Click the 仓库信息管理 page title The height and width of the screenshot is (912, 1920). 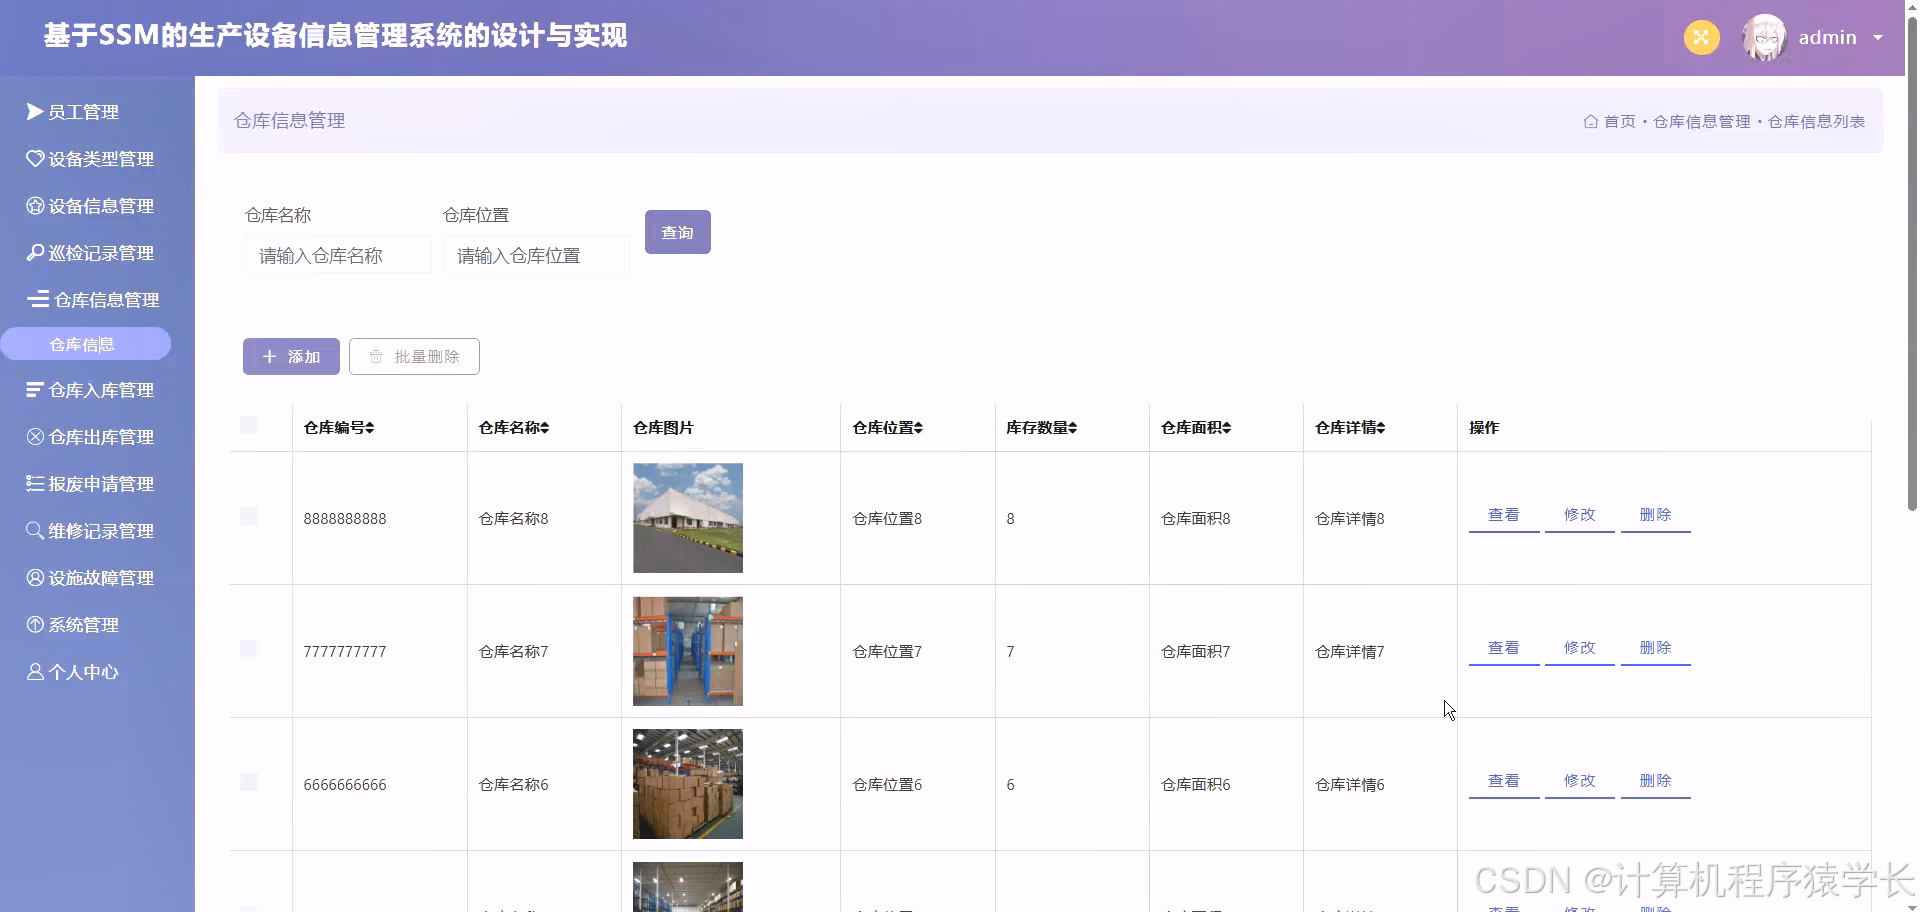(289, 120)
